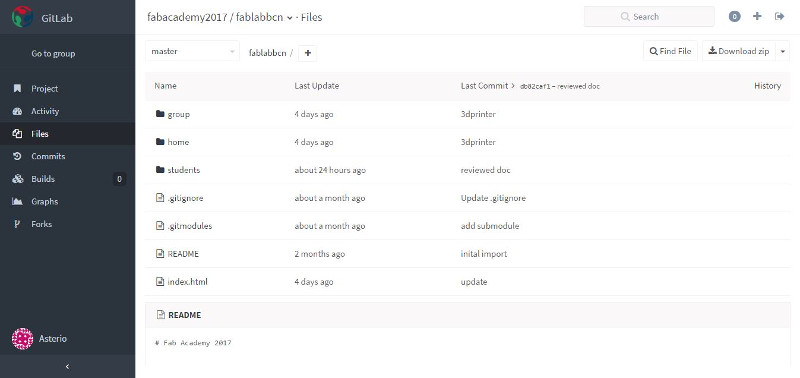Click the Asterio user avatar

point(22,339)
